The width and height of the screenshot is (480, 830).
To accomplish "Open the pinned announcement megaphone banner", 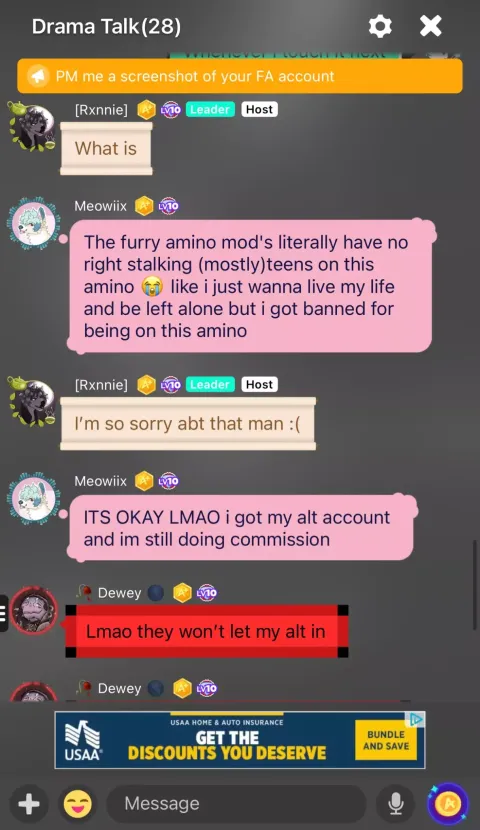I will [240, 76].
